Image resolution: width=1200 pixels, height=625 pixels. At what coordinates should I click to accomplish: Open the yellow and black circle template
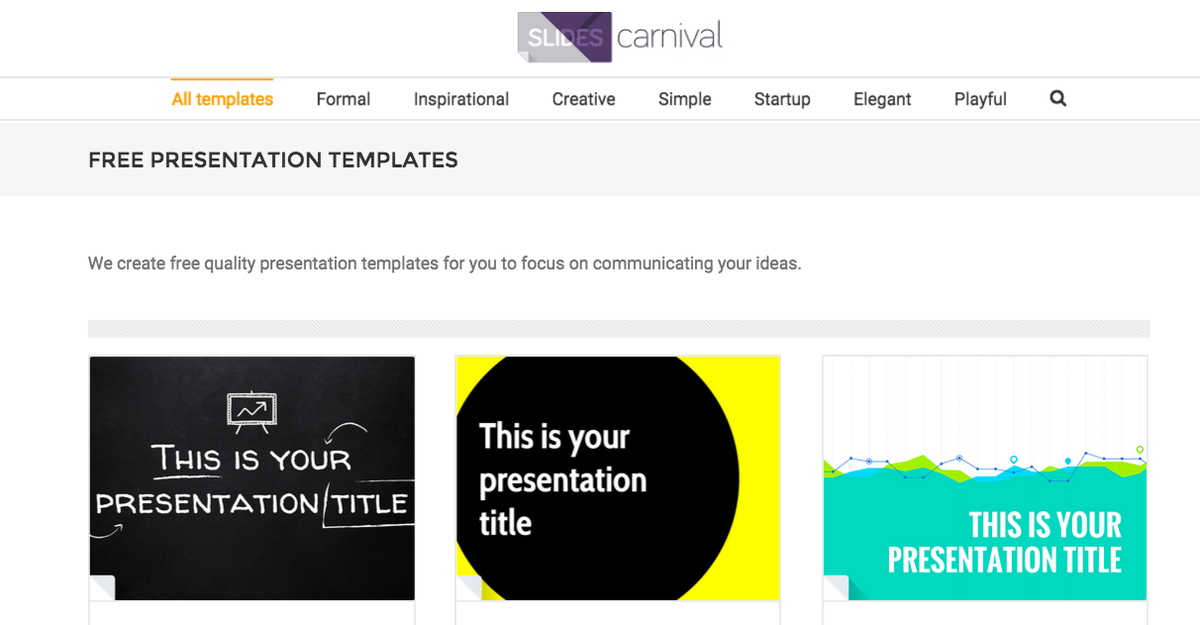point(618,478)
